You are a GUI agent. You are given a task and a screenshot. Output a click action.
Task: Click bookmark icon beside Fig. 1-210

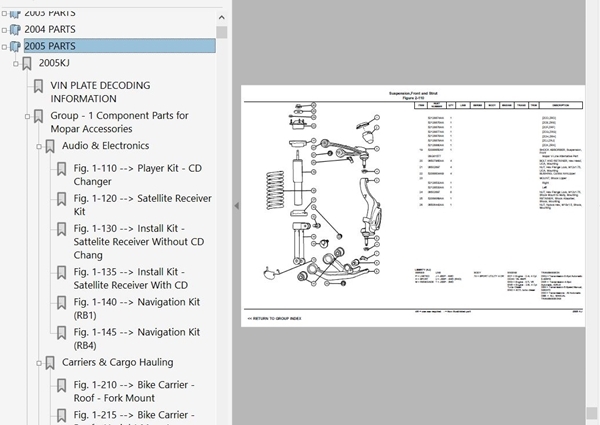pos(62,386)
